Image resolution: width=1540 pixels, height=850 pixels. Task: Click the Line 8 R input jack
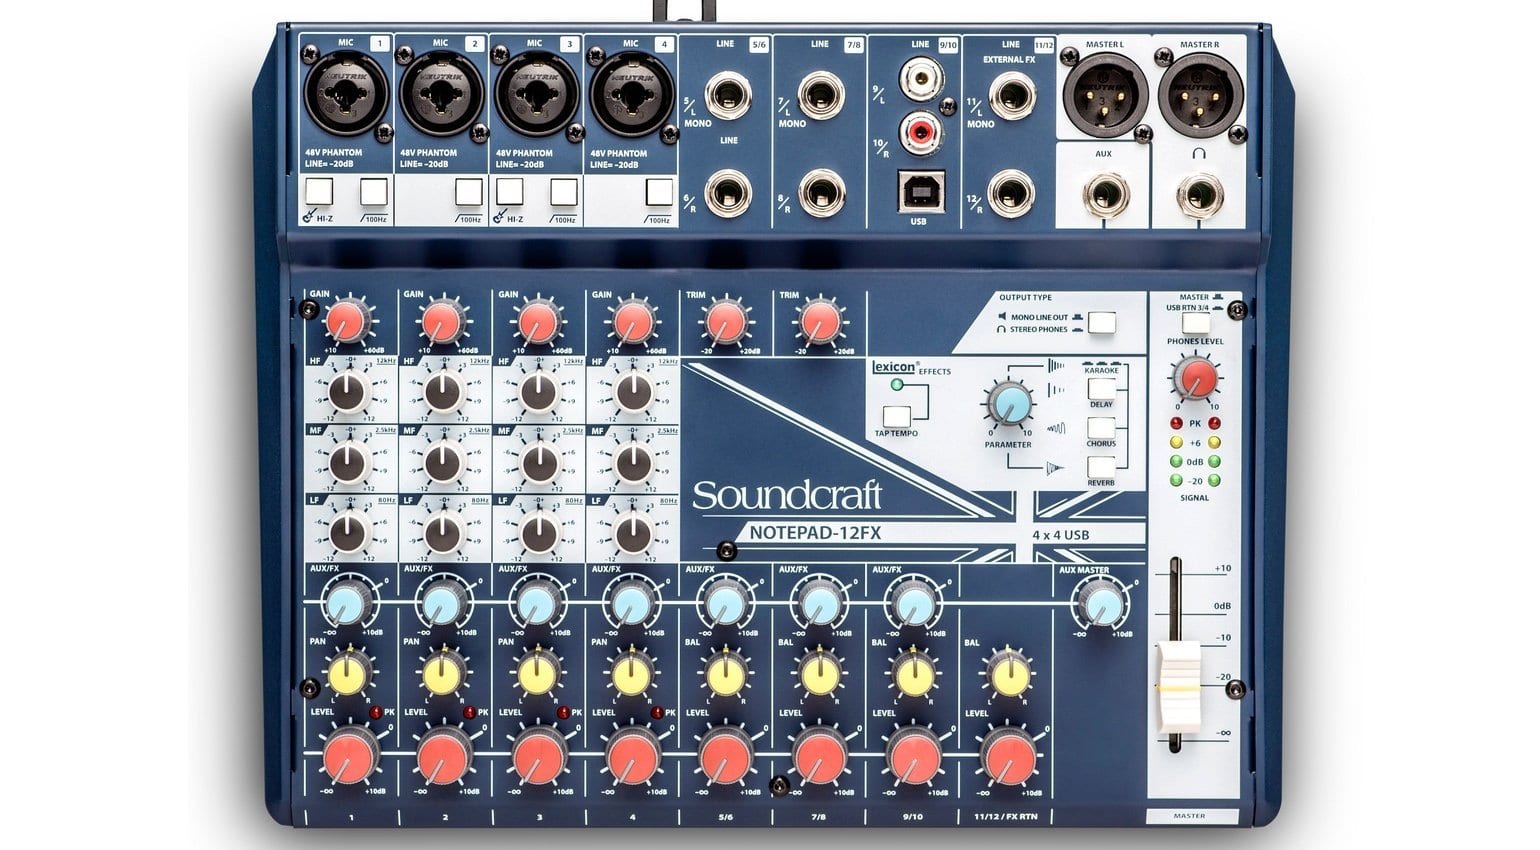pos(822,193)
